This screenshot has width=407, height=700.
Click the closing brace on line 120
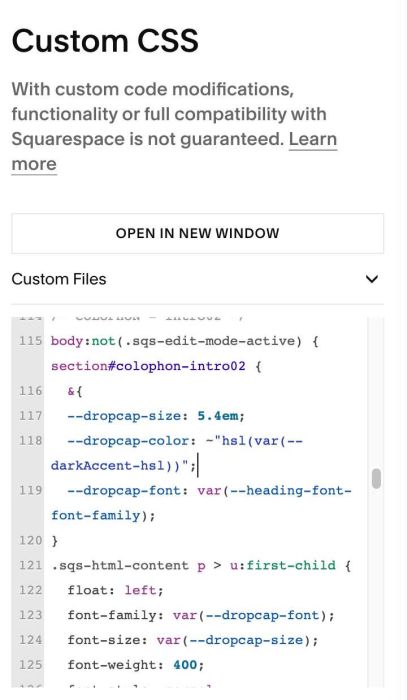click(x=54, y=541)
